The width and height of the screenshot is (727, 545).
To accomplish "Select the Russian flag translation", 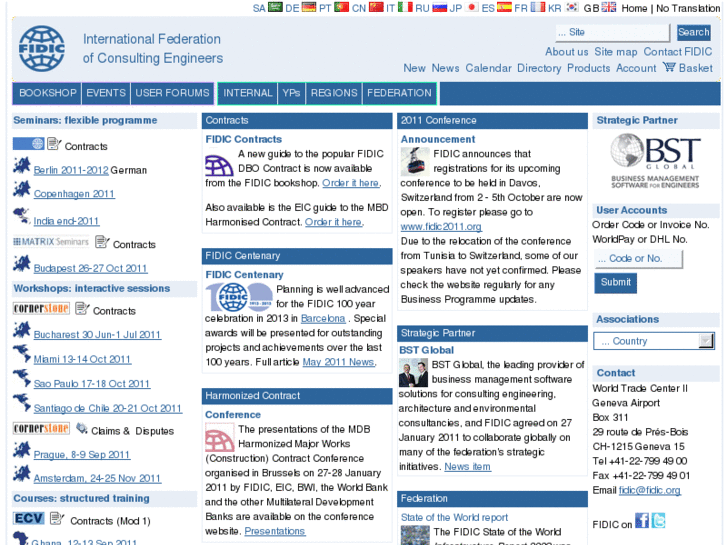I will tap(440, 7).
